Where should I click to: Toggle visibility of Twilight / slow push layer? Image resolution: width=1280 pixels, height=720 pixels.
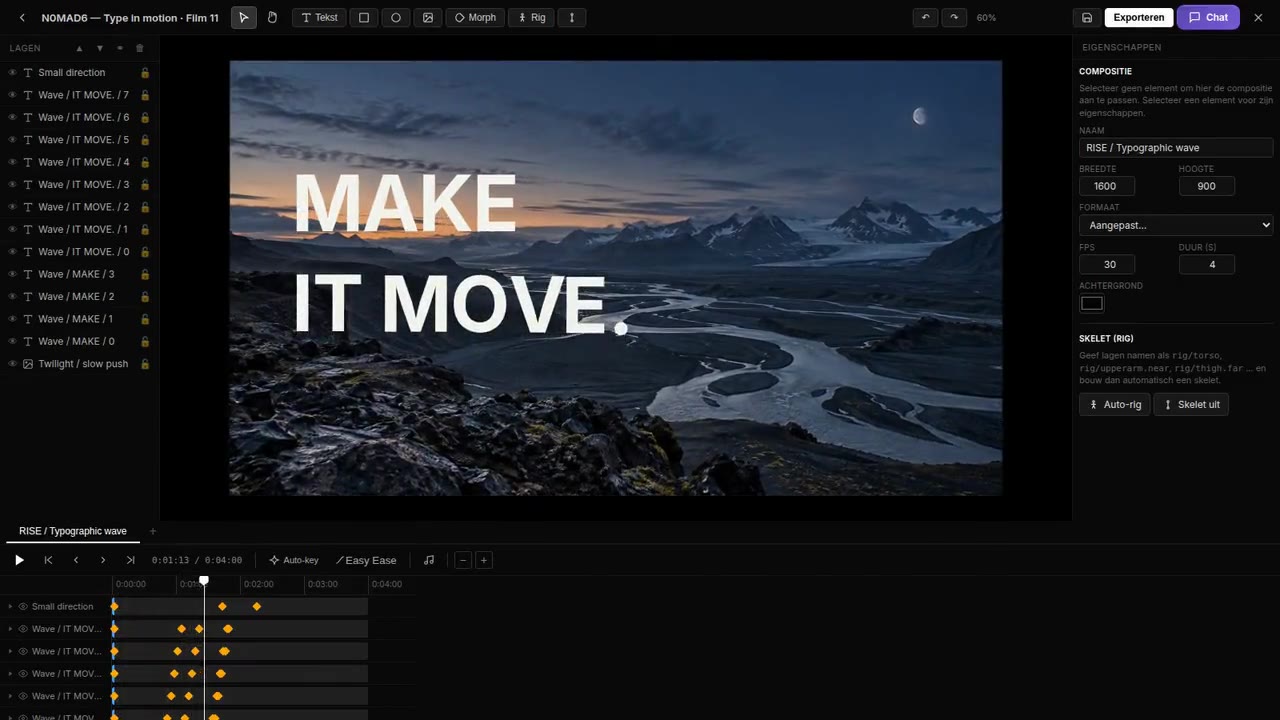pos(12,364)
